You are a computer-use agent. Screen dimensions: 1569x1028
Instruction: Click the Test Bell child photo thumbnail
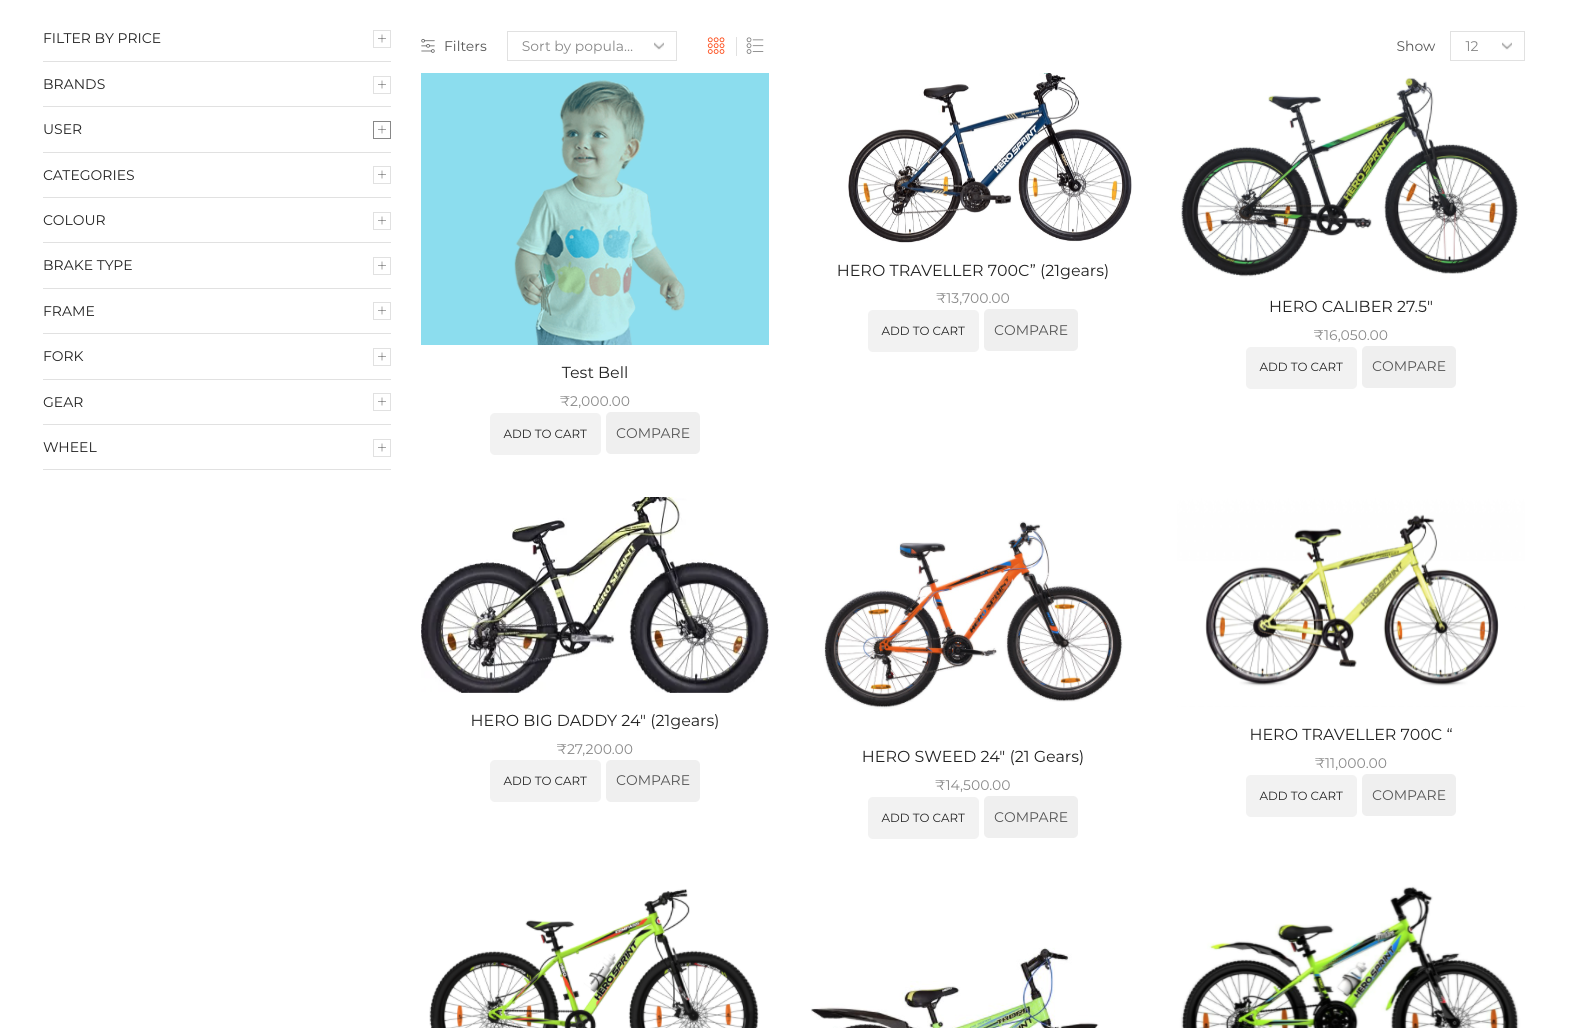[595, 209]
